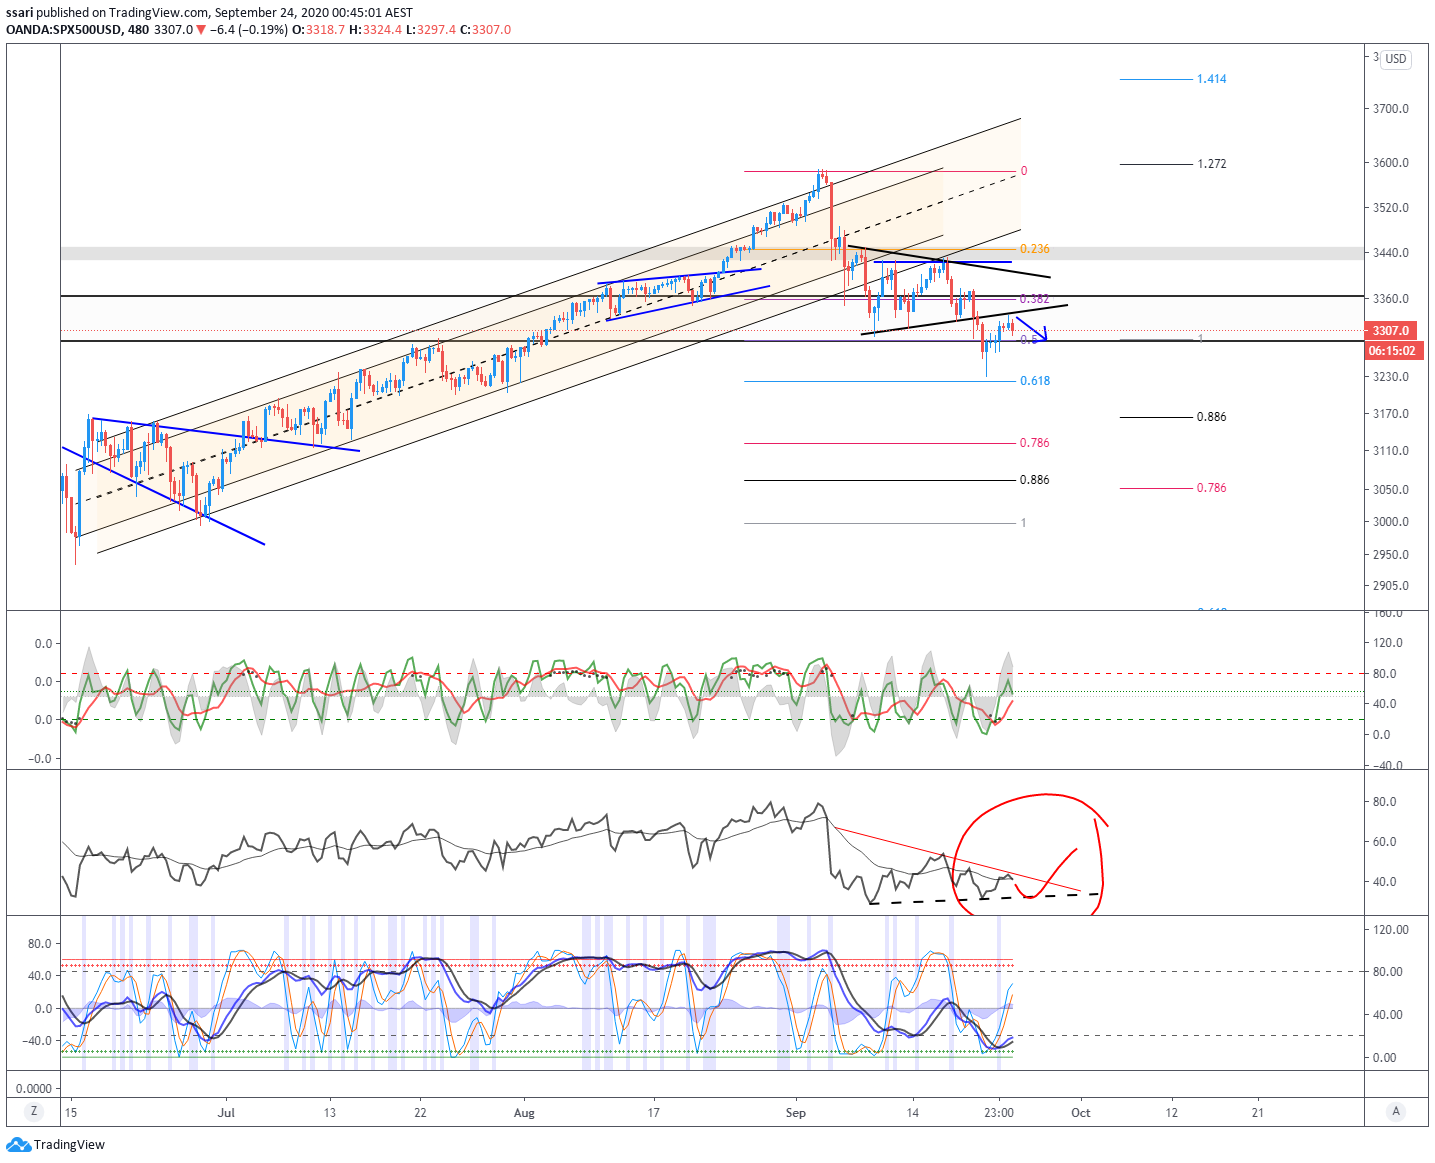
Task: Click the black 0.886 retracement label beside 0.786
Action: pyautogui.click(x=1034, y=480)
